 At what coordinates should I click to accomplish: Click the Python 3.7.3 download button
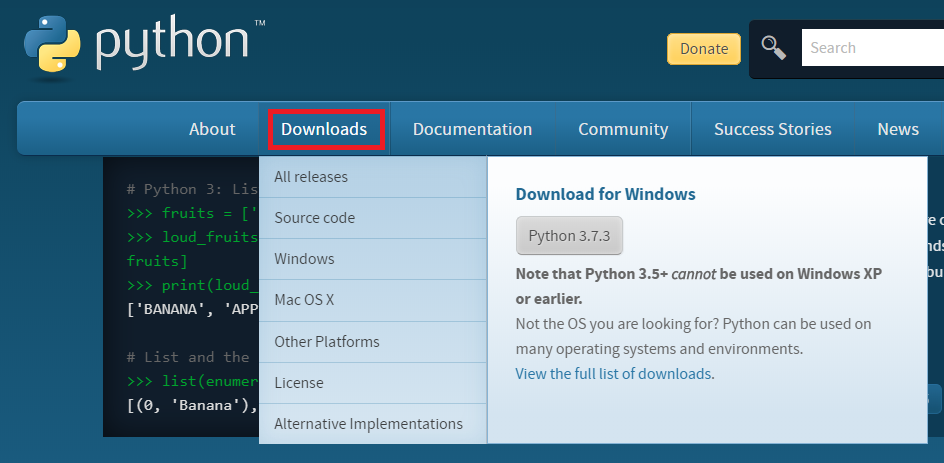pos(569,235)
